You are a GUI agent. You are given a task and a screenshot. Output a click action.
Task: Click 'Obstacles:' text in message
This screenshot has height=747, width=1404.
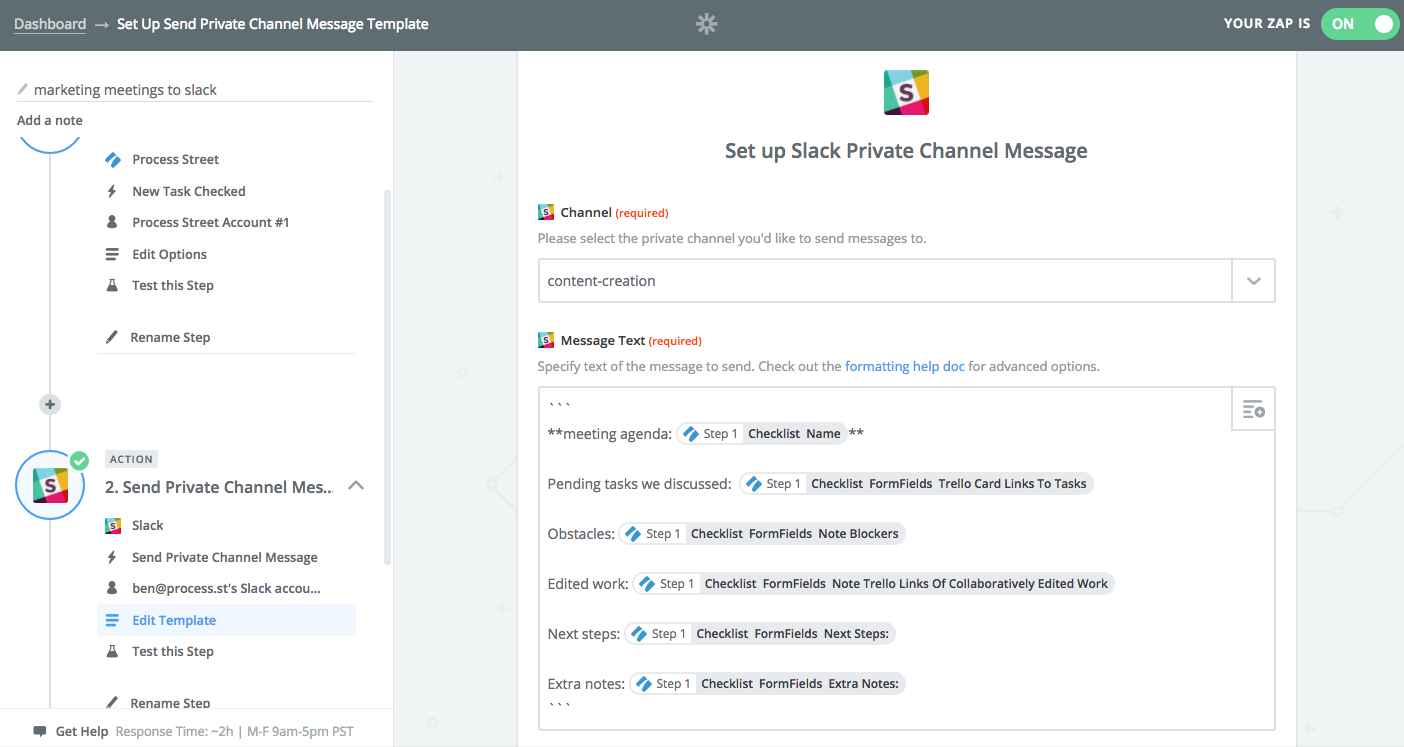[x=581, y=534]
